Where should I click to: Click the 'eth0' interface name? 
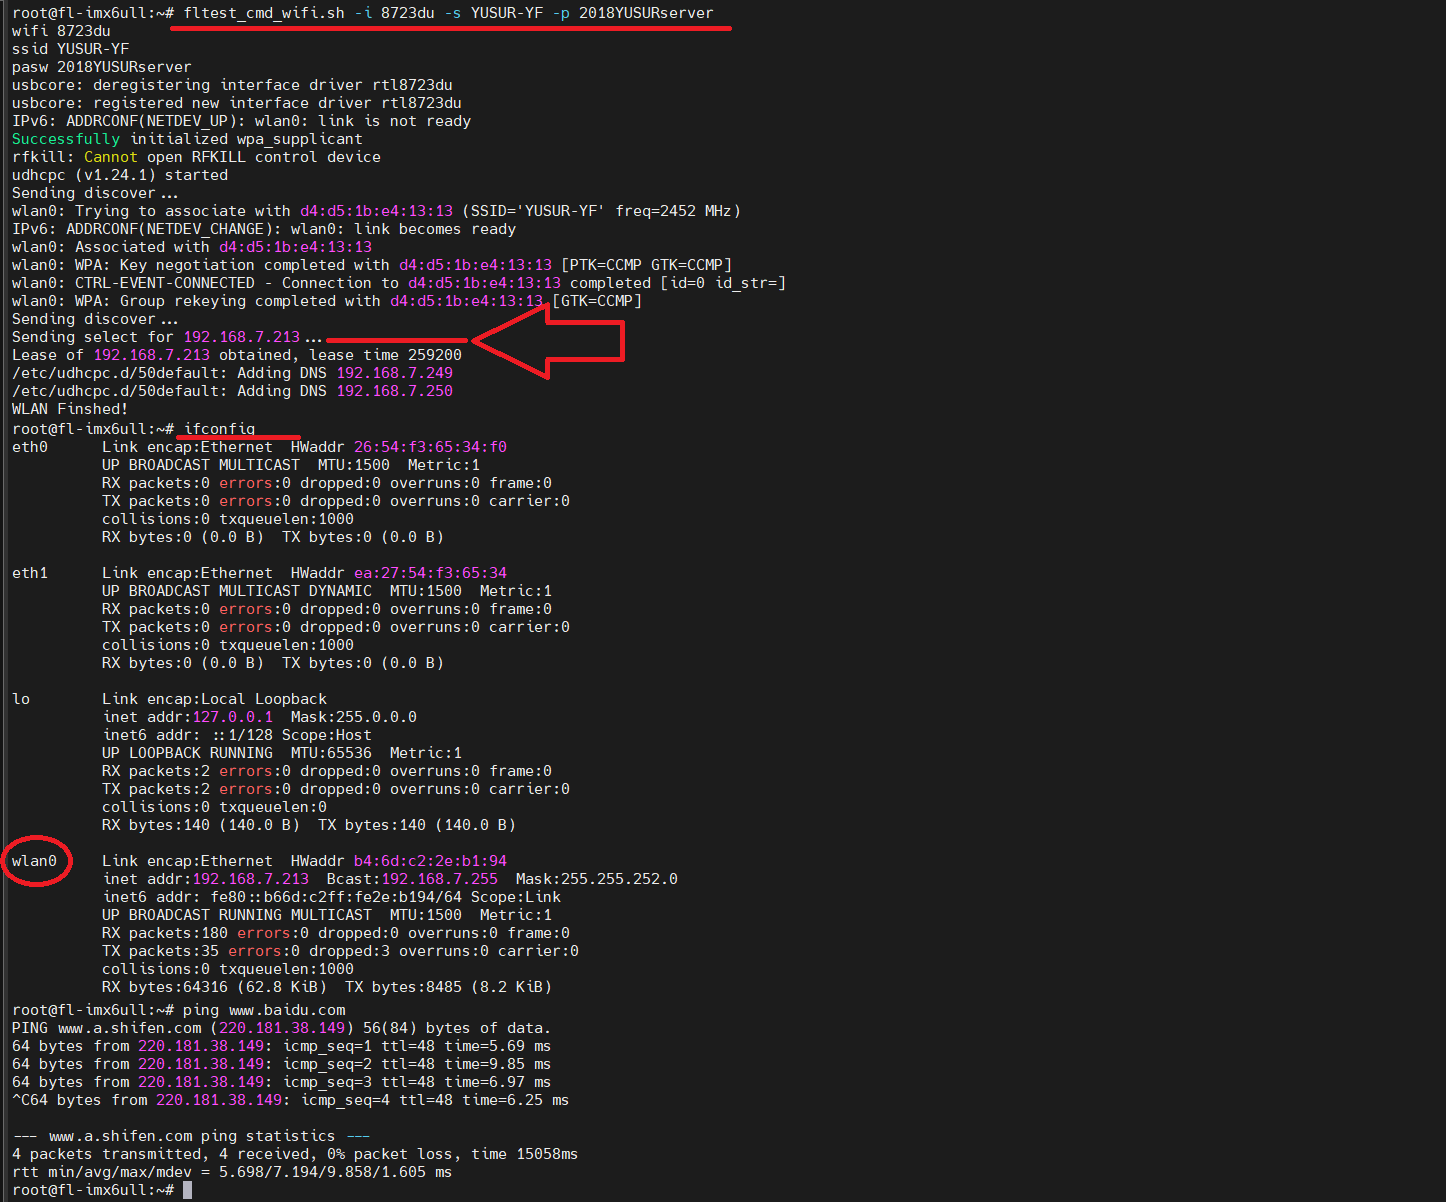tap(30, 447)
